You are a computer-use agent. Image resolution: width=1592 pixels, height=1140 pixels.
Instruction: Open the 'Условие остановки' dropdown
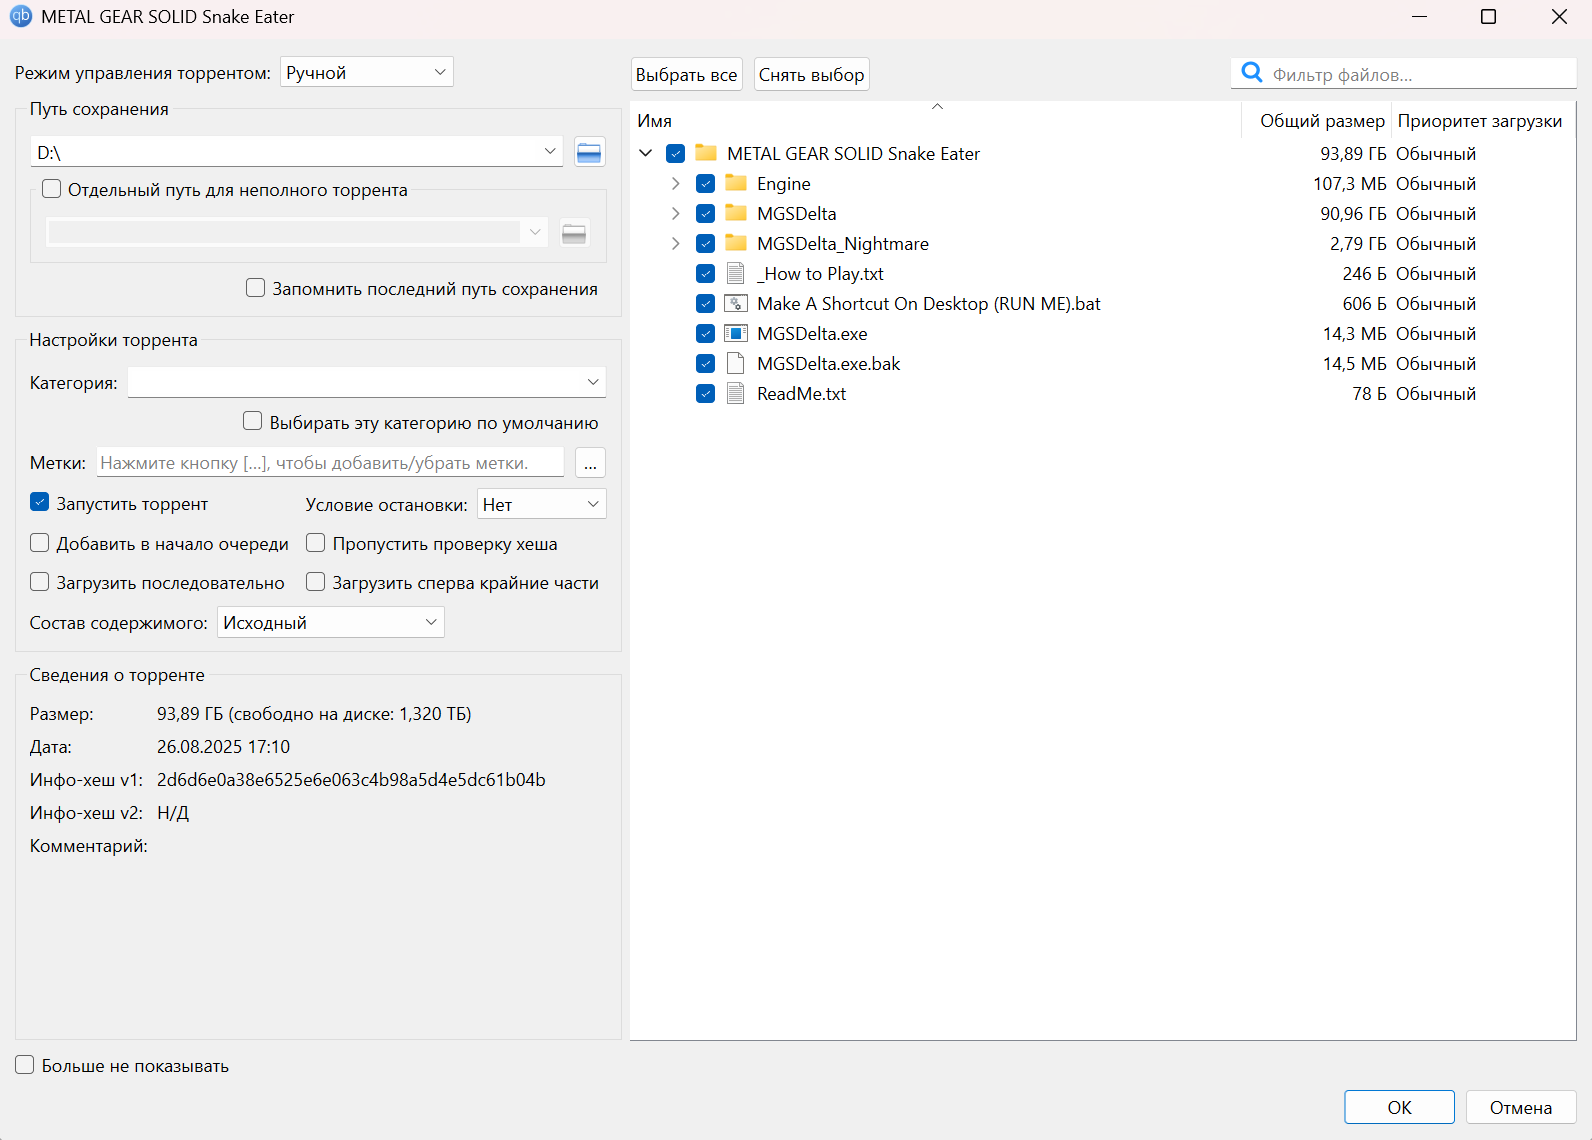(542, 504)
